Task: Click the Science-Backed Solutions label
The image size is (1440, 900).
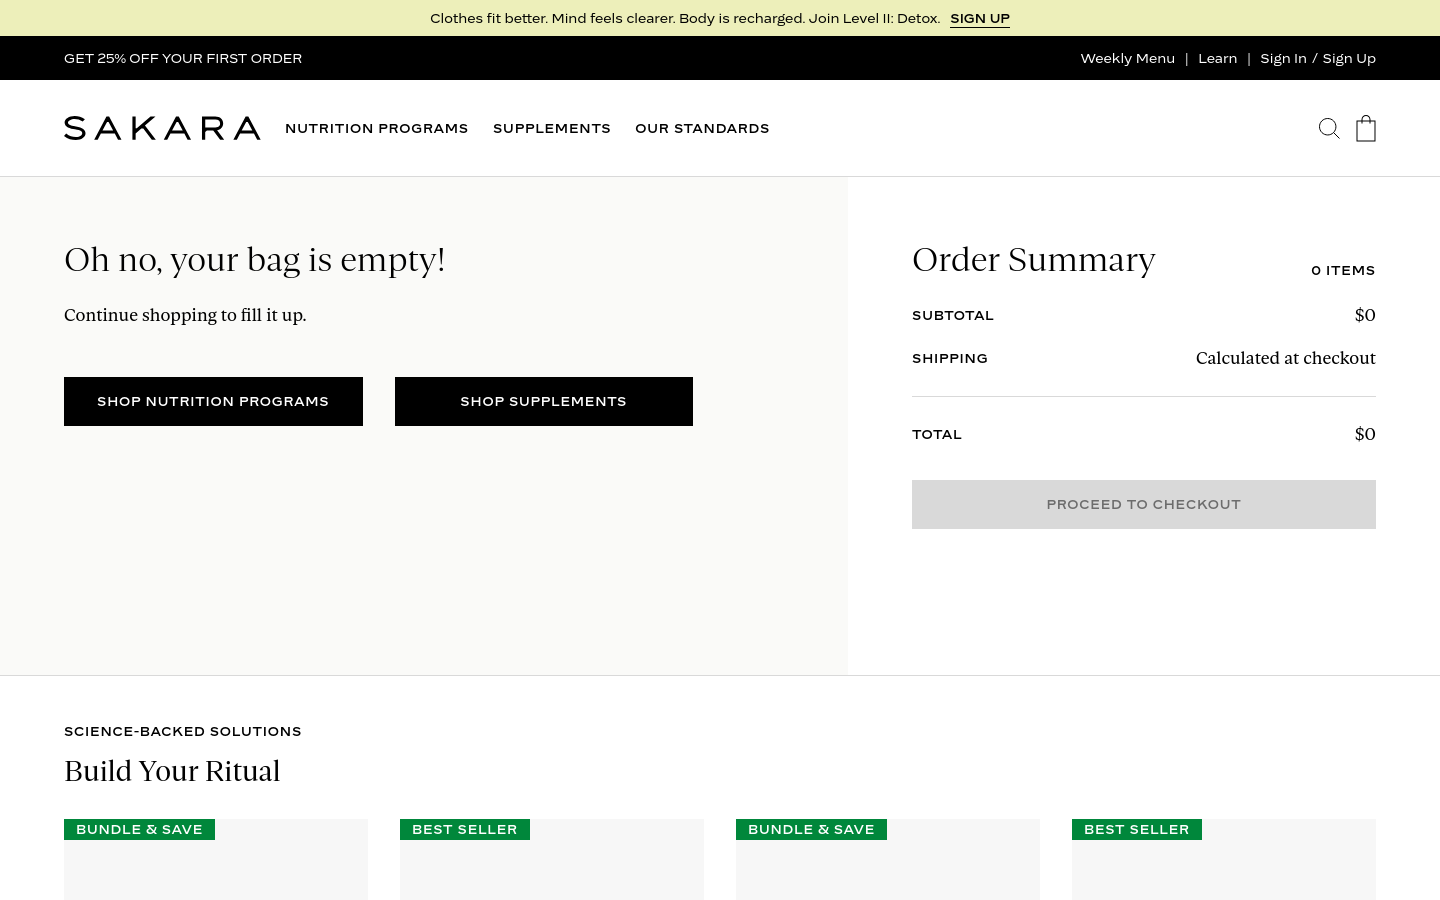Action: pyautogui.click(x=183, y=731)
